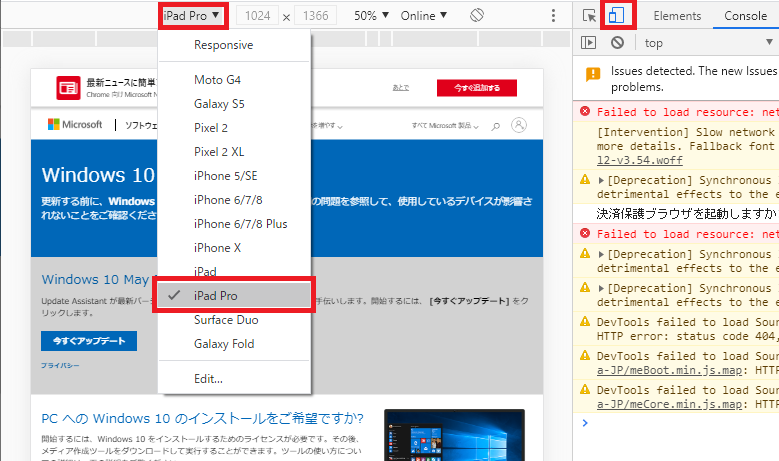Viewport: 779px width, 461px height.
Task: Click the rotate device orientation icon
Action: pos(476,15)
